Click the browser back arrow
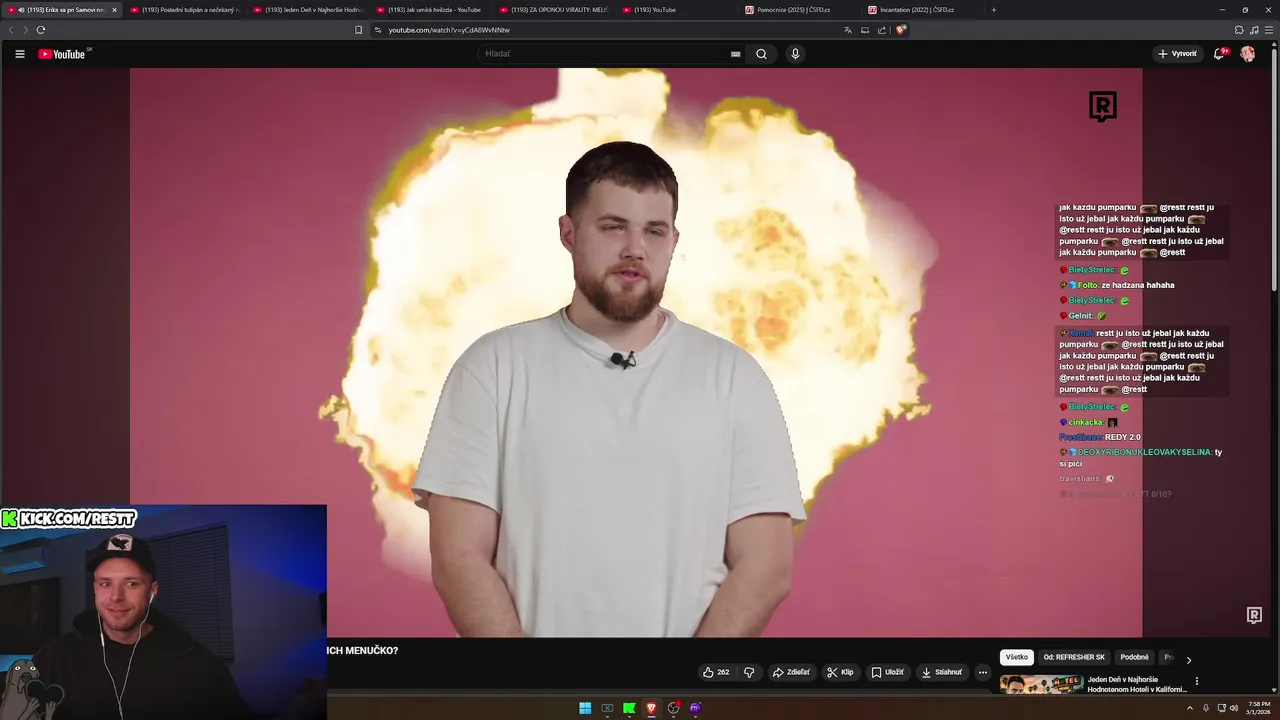Viewport: 1280px width, 720px height. 11,30
